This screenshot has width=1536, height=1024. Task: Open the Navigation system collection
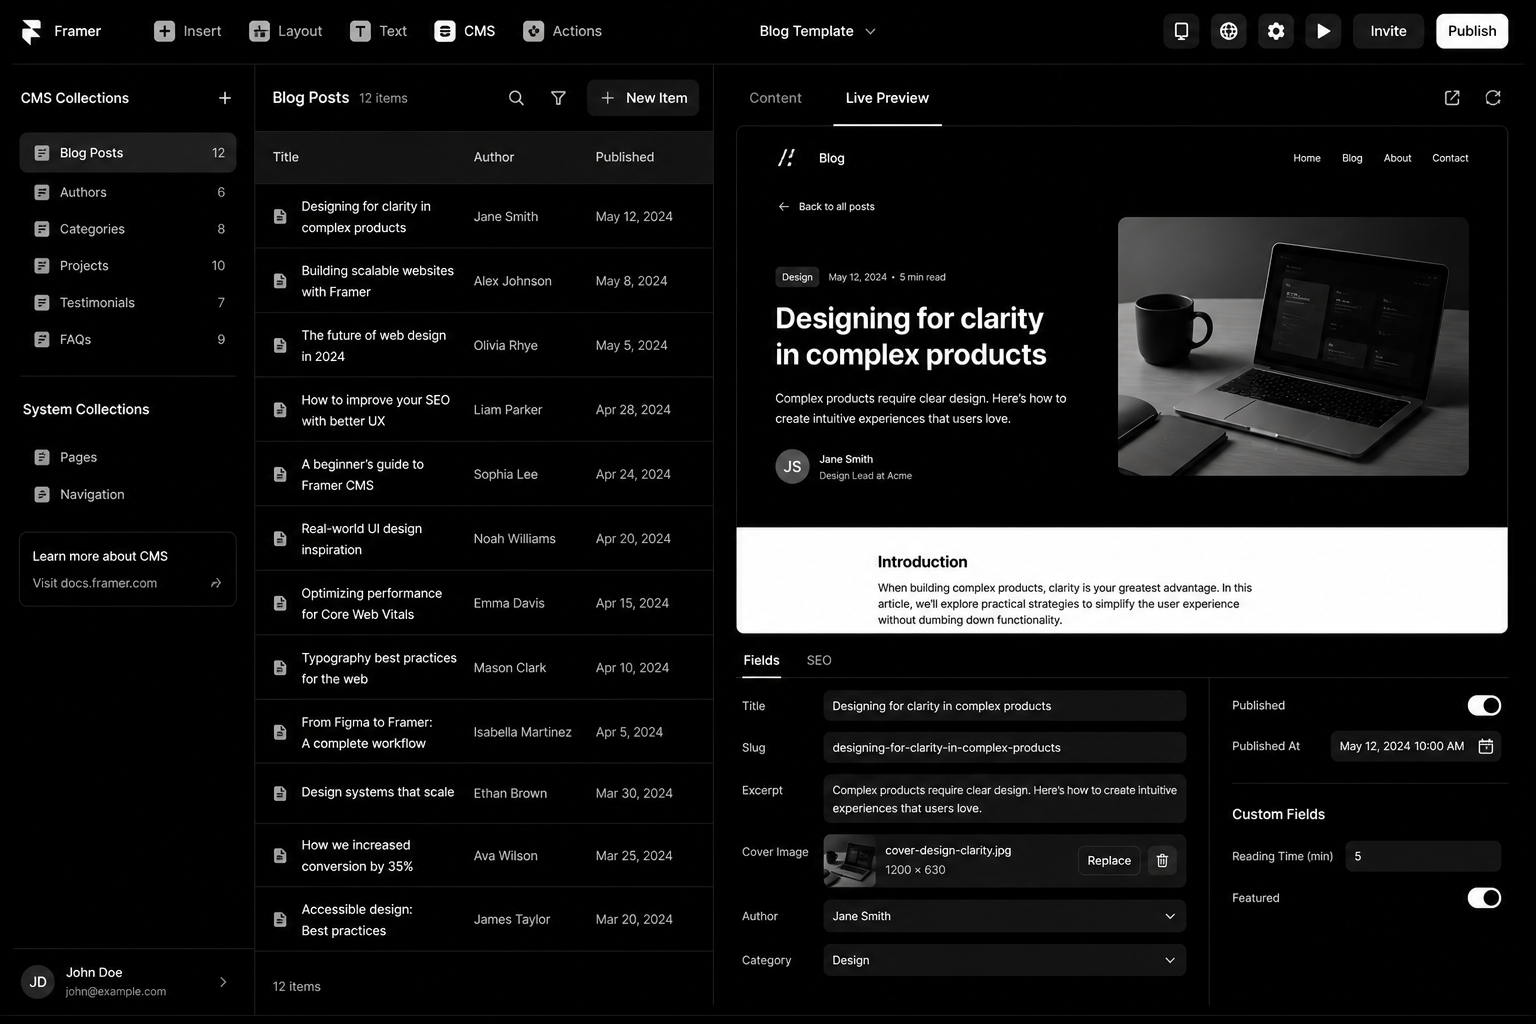point(128,494)
